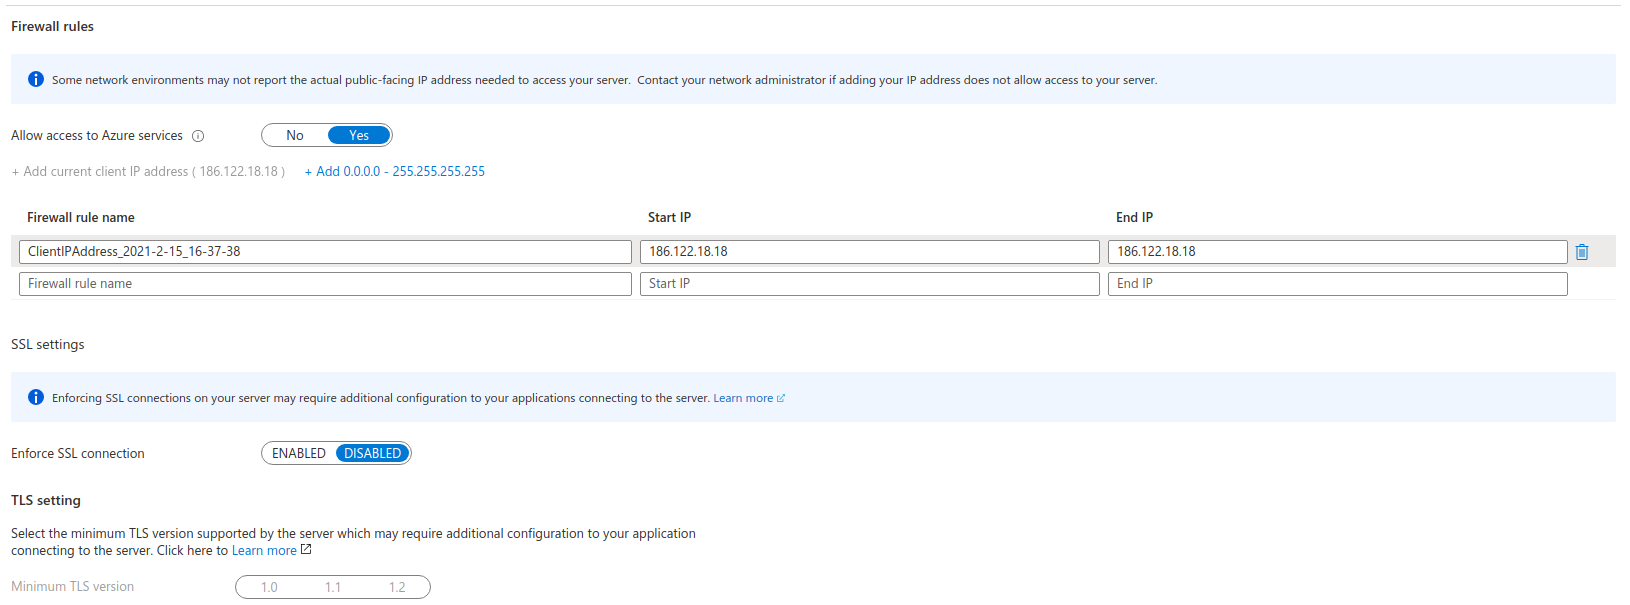
Task: Choose minimum TLS version 1.1
Action: (x=333, y=587)
